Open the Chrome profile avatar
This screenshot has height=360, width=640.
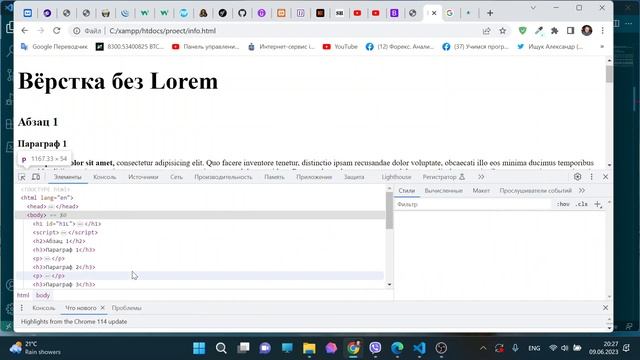[x=587, y=31]
